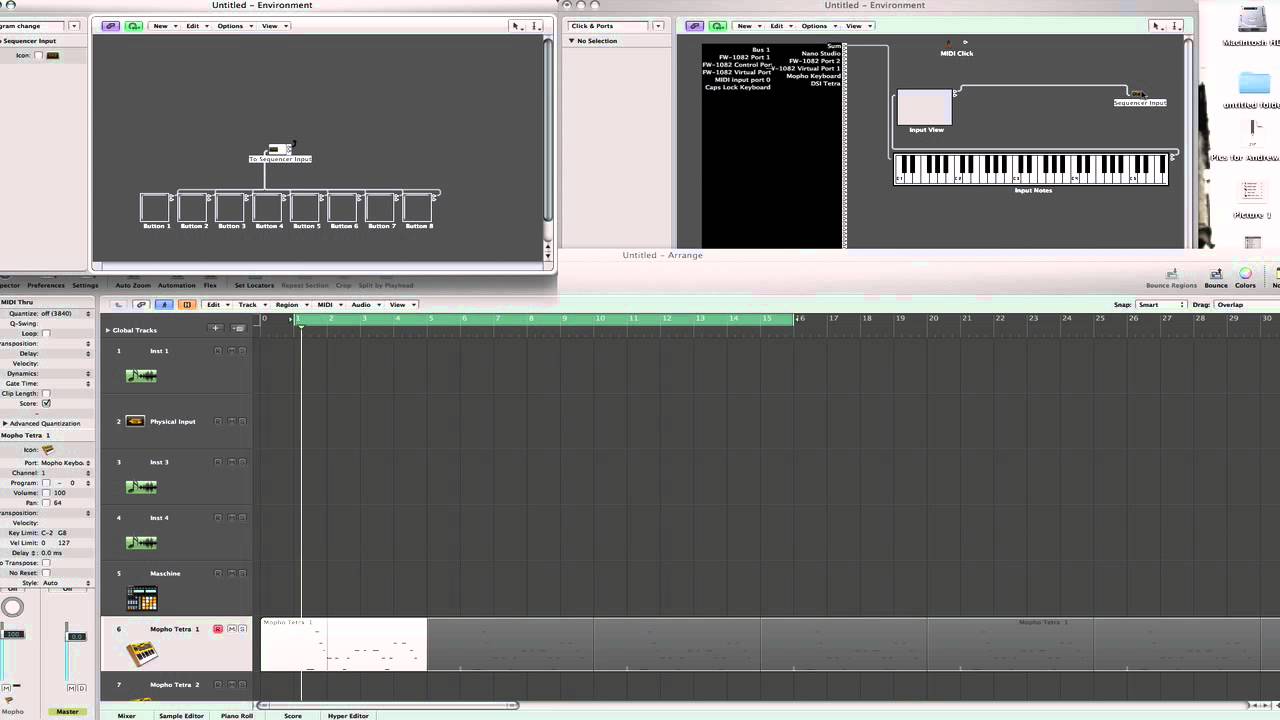Open the Mixer tab
Image resolution: width=1280 pixels, height=720 pixels.
point(127,716)
